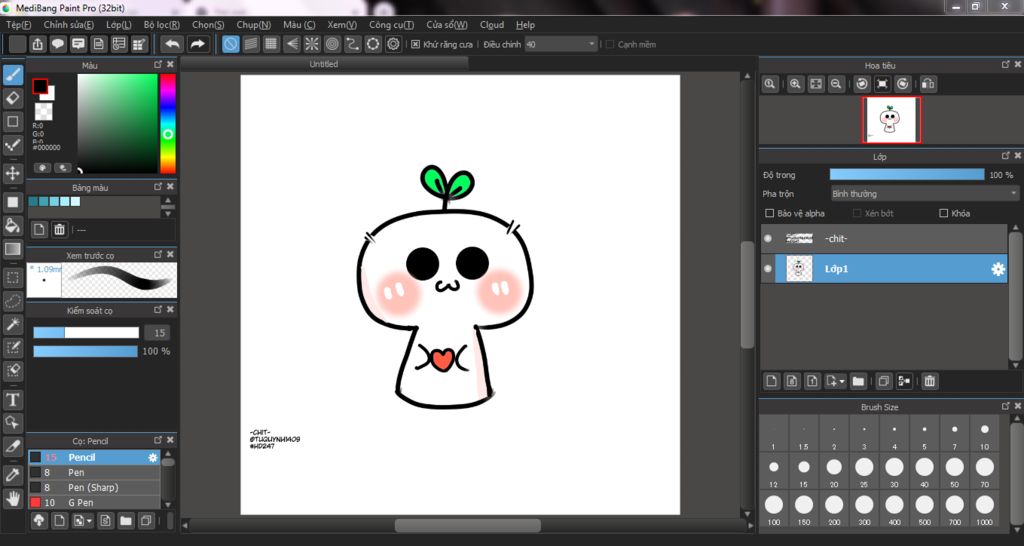Viewport: 1024px width, 546px height.
Task: Open the Tệp menu
Action: 18,25
